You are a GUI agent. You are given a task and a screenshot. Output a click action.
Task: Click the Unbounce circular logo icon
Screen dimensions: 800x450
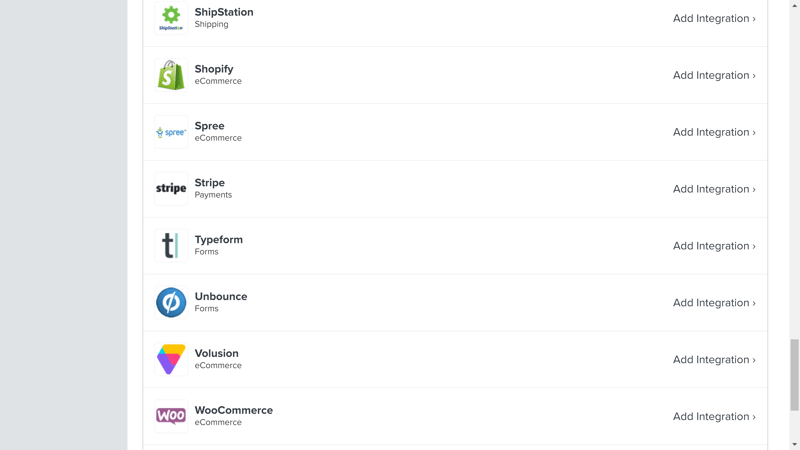[x=171, y=303]
